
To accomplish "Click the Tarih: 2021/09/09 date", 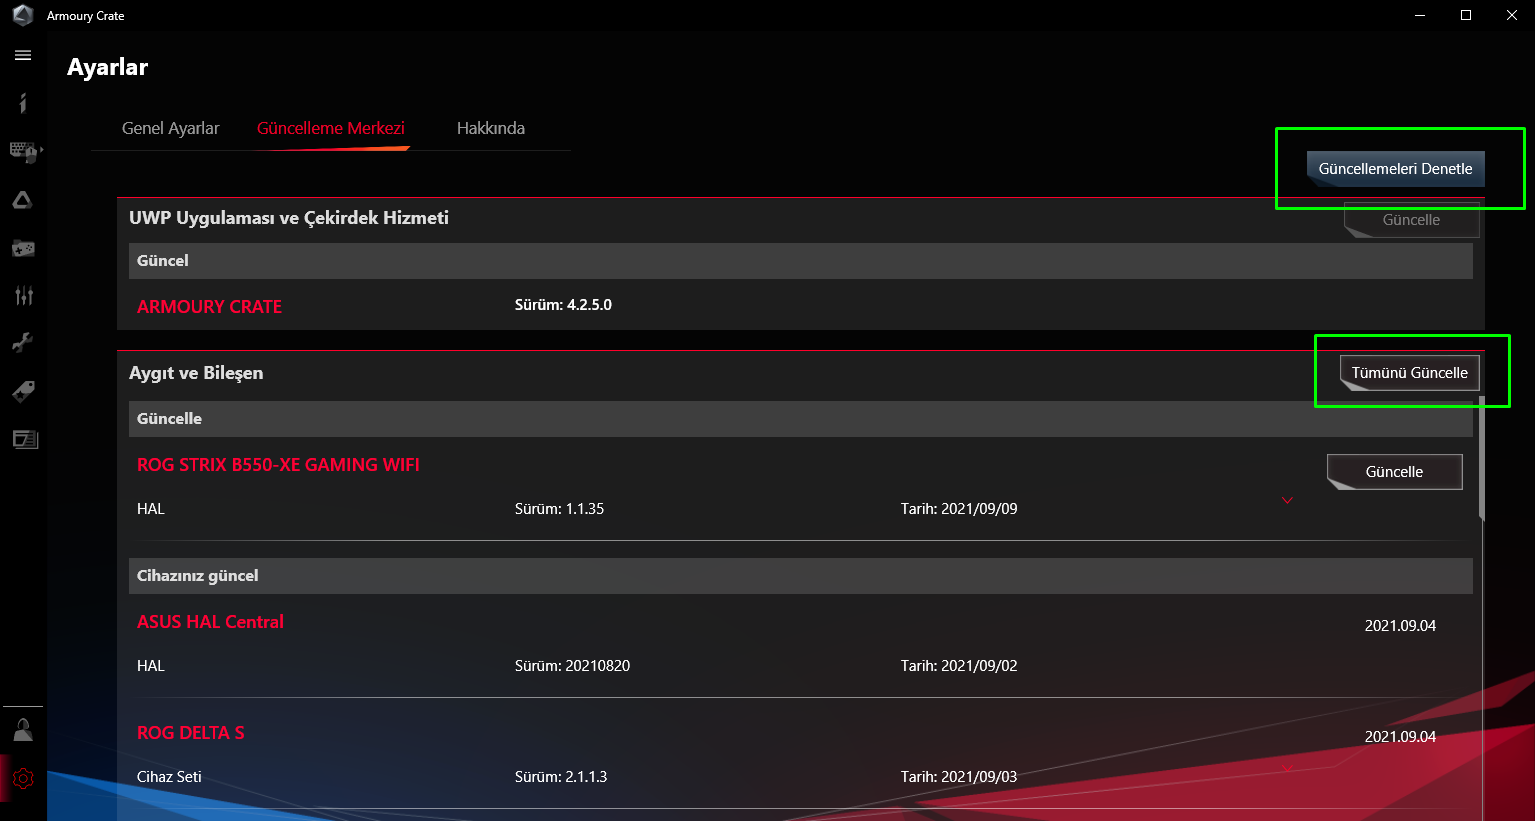I will click(x=959, y=509).
